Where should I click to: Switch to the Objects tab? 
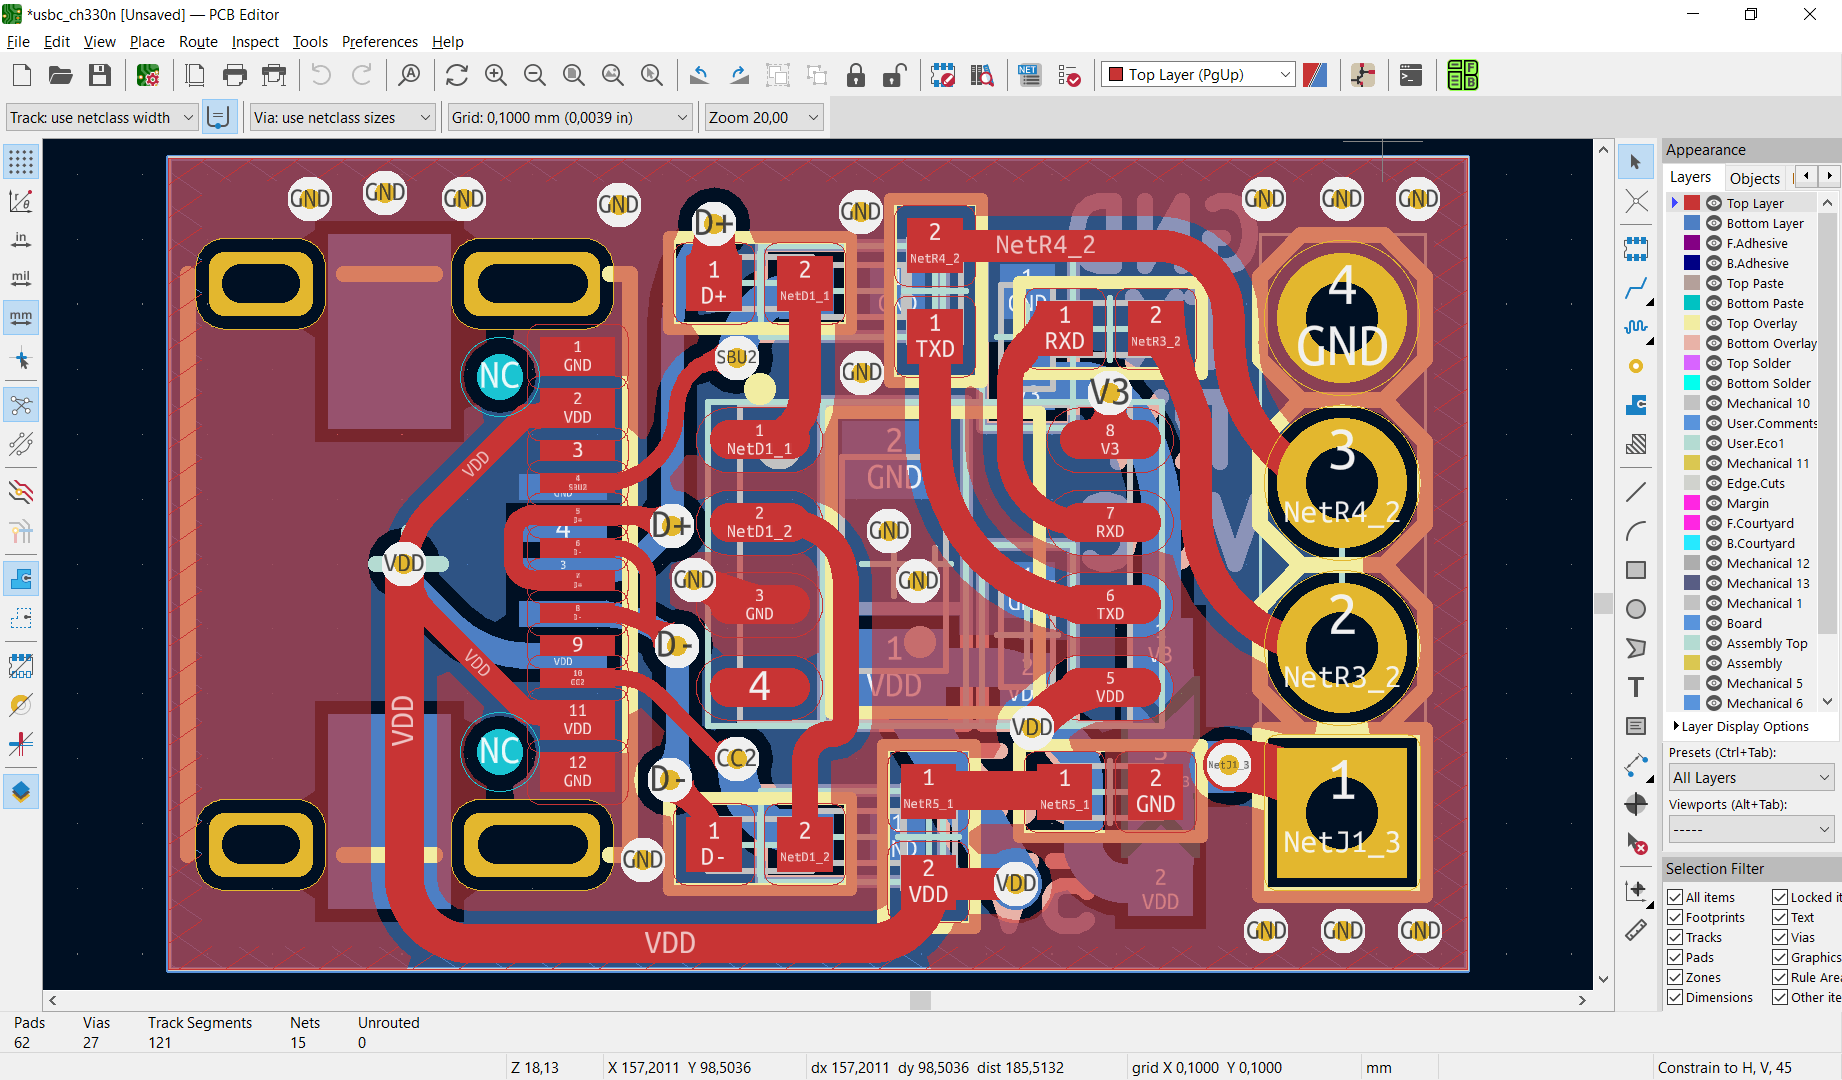point(1755,178)
